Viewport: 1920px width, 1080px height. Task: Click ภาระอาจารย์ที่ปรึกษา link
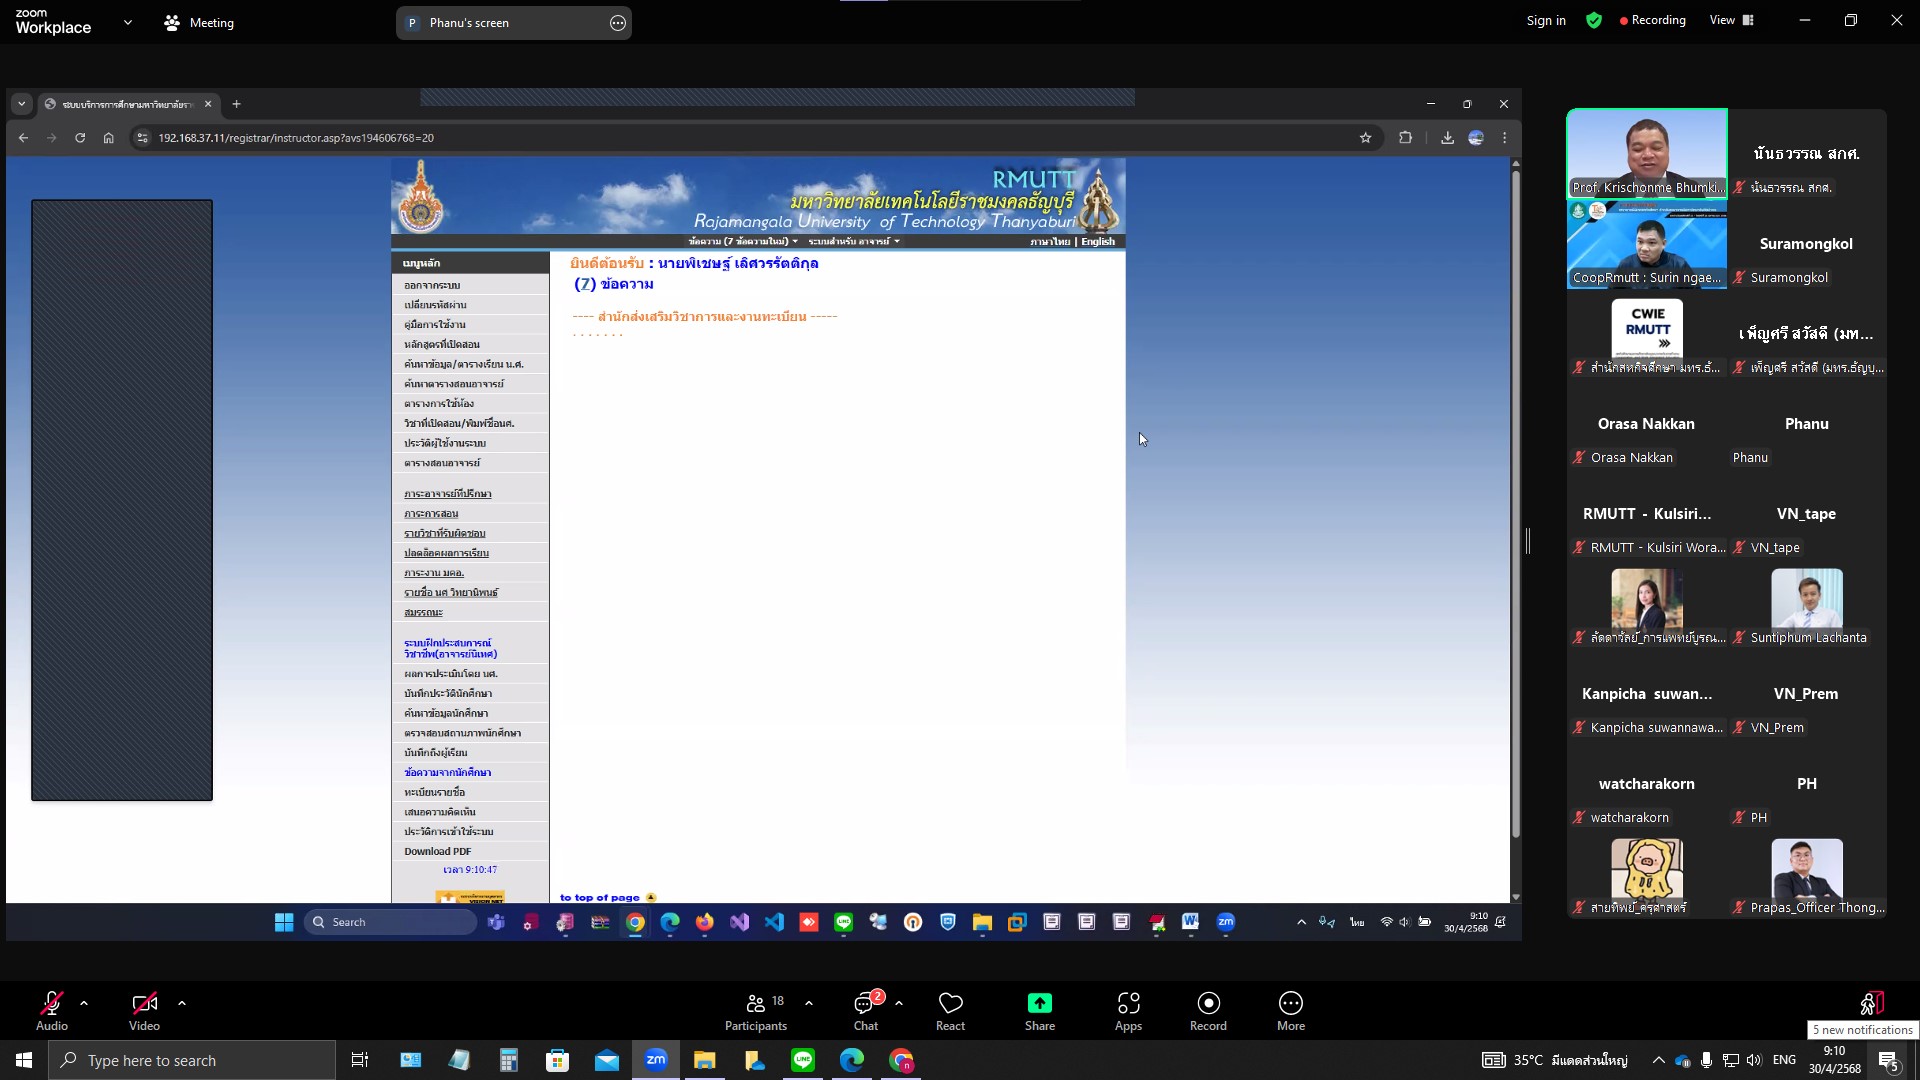point(448,494)
